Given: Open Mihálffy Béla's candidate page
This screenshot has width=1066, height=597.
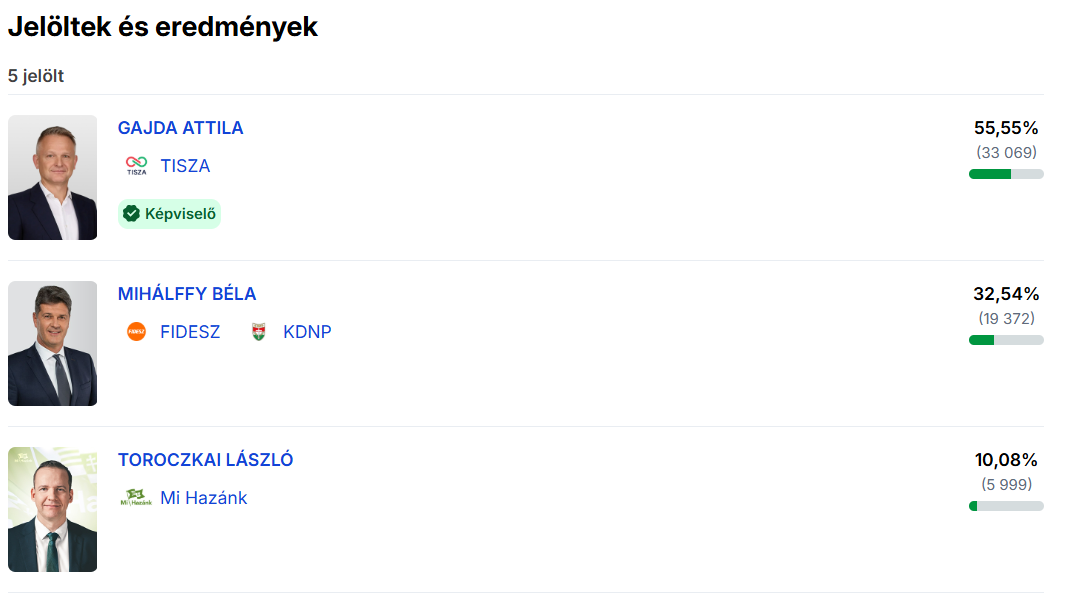Looking at the screenshot, I should 187,294.
